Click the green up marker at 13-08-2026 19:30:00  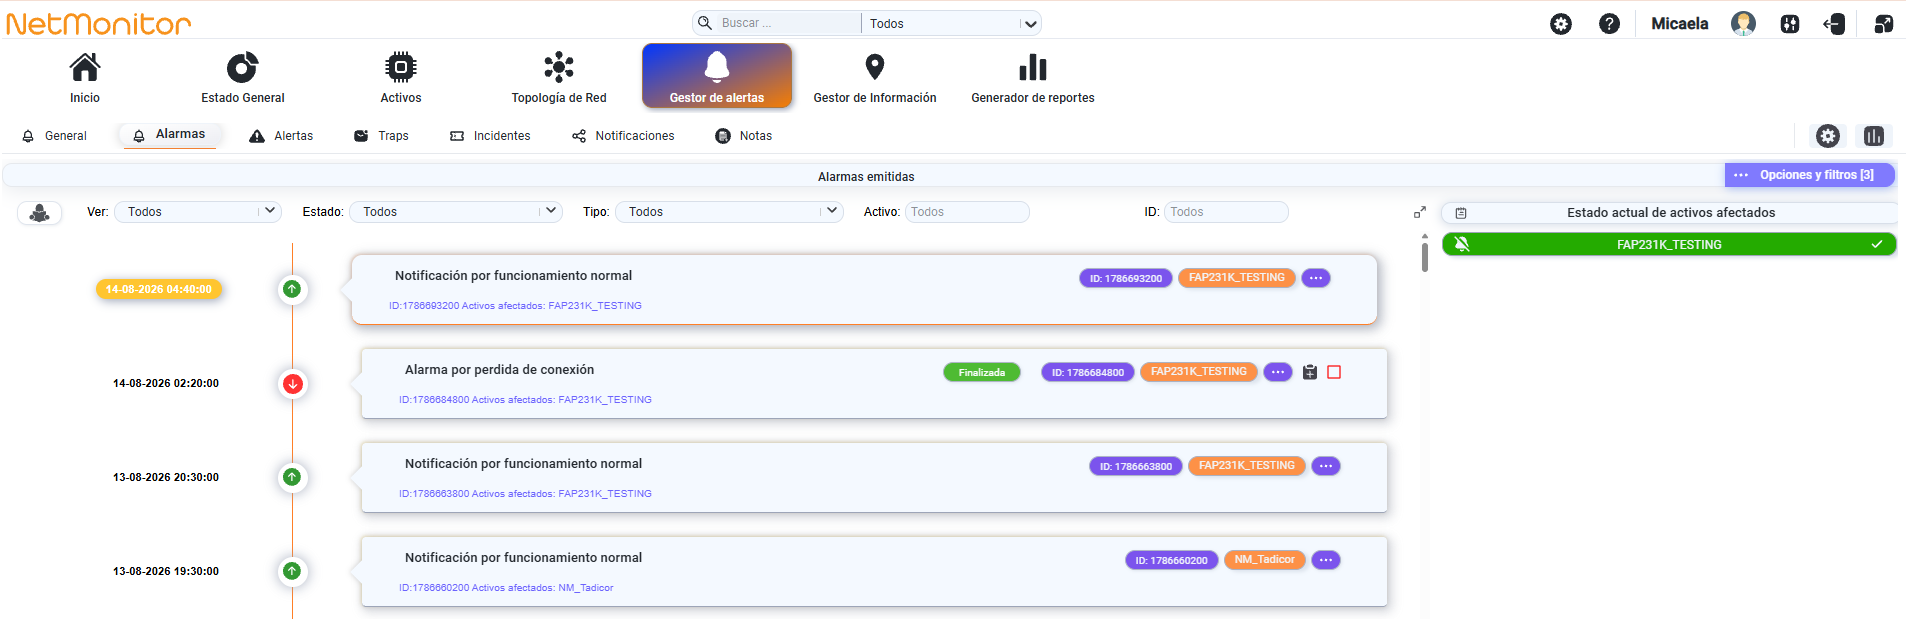(x=292, y=571)
